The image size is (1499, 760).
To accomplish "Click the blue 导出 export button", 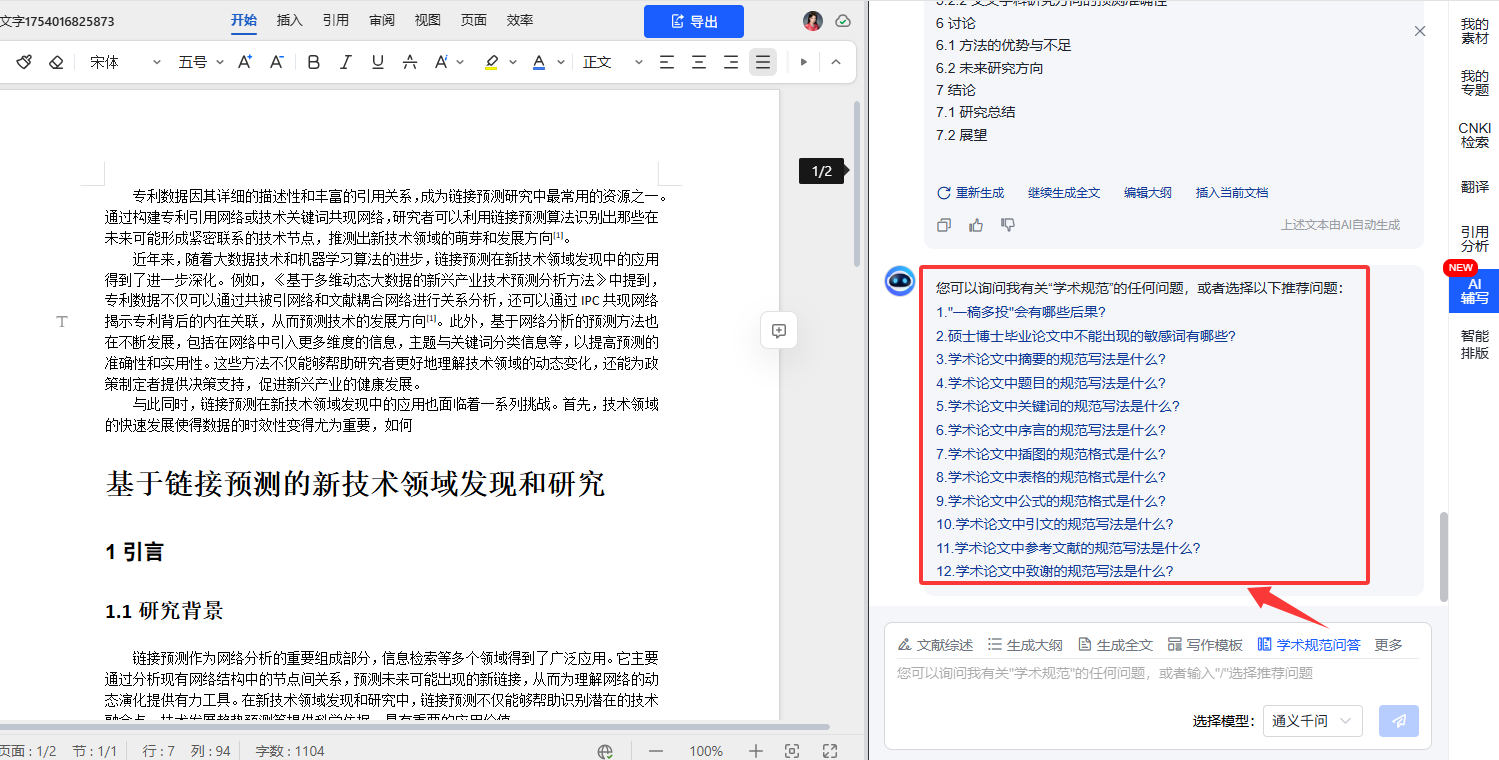I will click(693, 21).
